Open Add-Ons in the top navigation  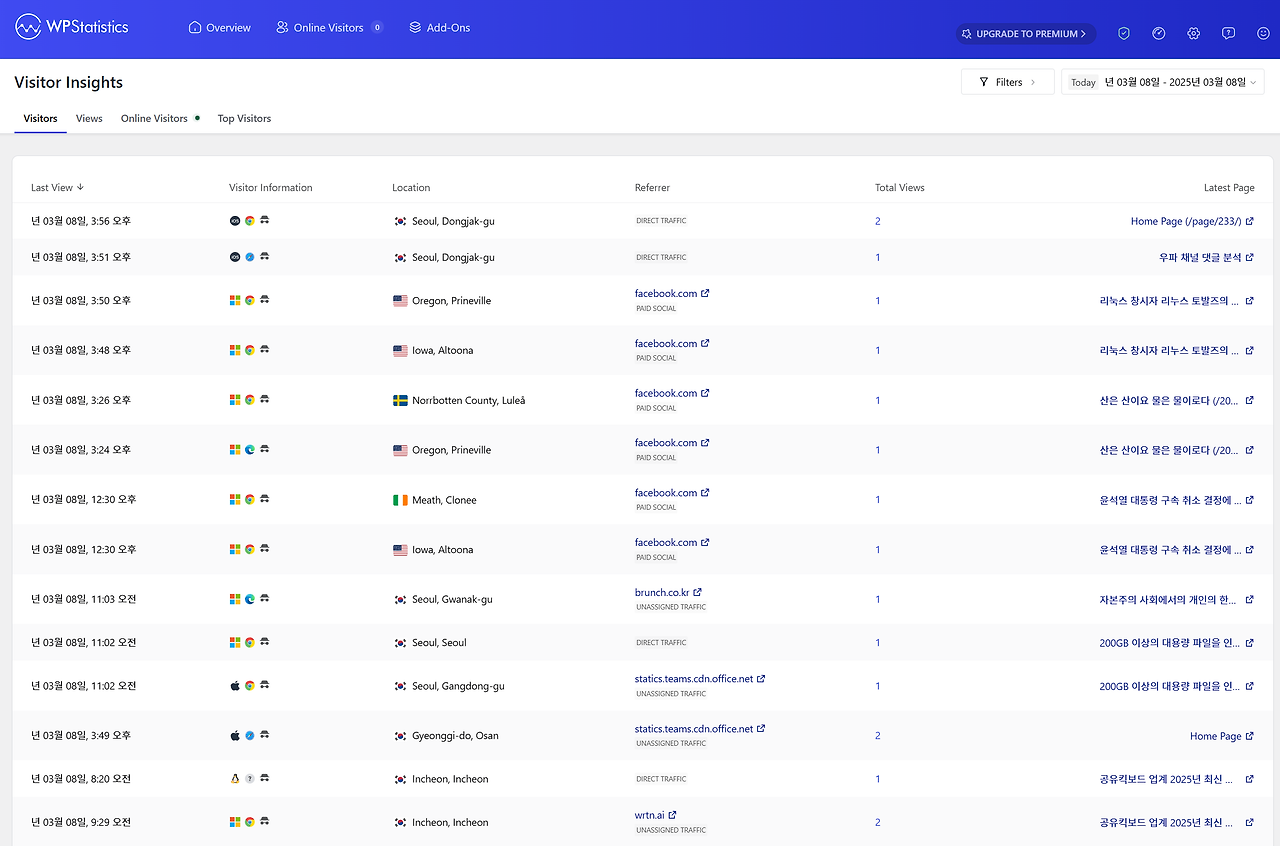coord(440,28)
